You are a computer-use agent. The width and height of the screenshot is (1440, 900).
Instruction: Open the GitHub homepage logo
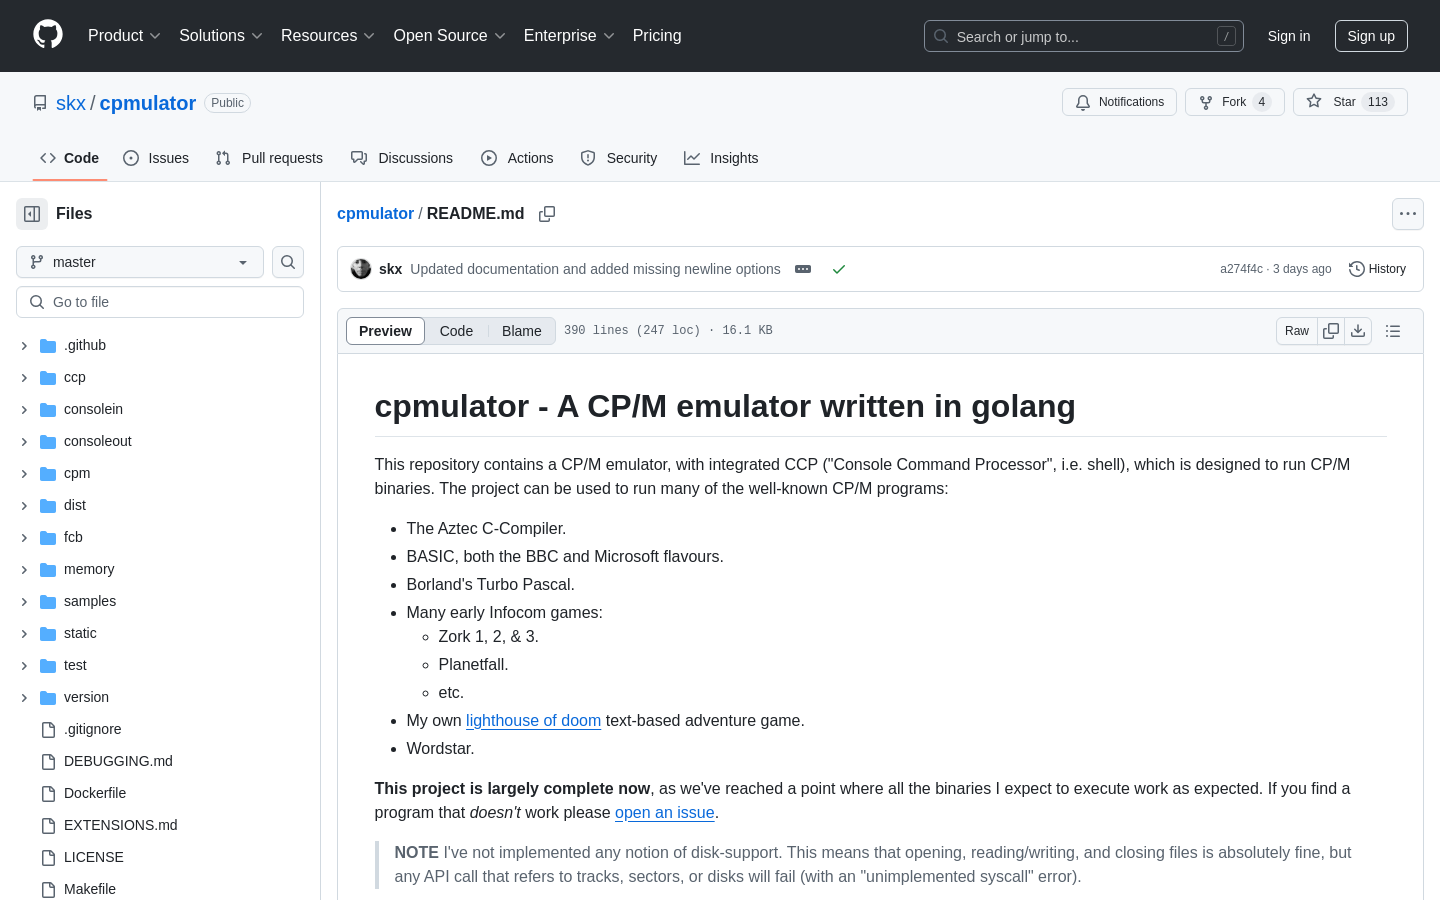[x=48, y=35]
